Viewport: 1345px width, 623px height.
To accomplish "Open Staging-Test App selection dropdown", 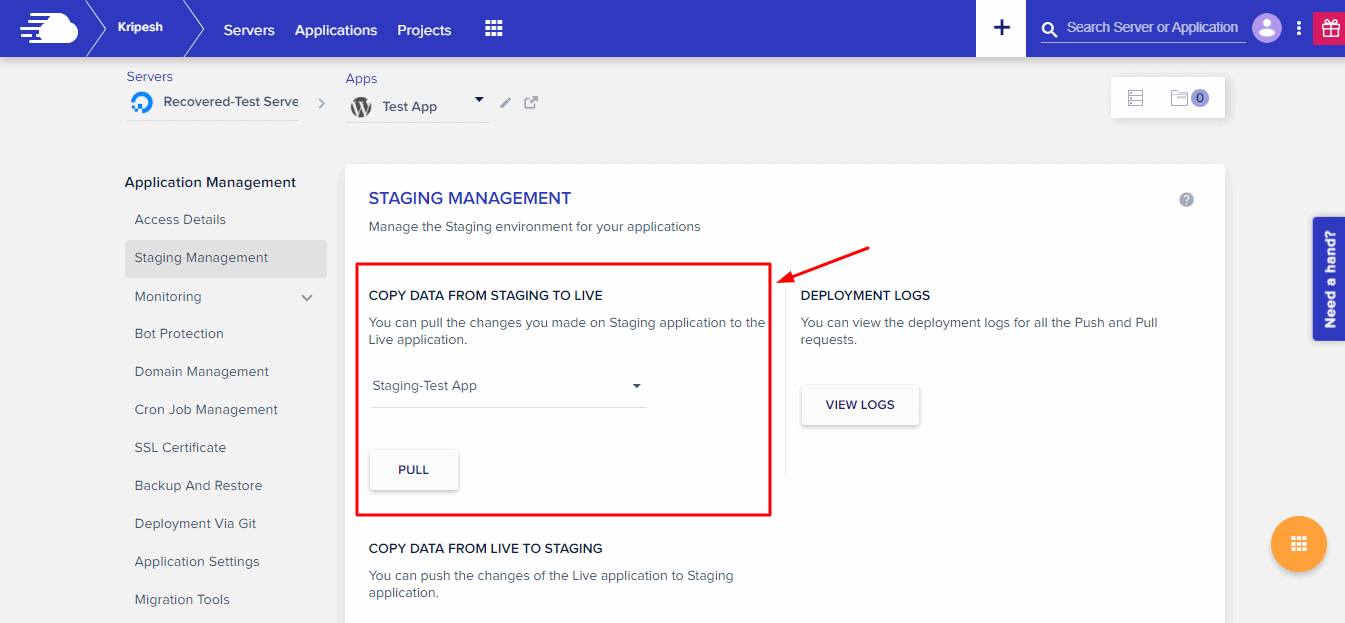I will pyautogui.click(x=636, y=386).
